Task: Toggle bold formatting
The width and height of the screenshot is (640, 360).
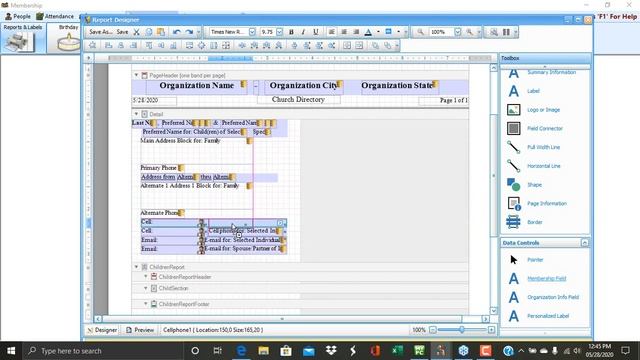Action: coord(291,32)
